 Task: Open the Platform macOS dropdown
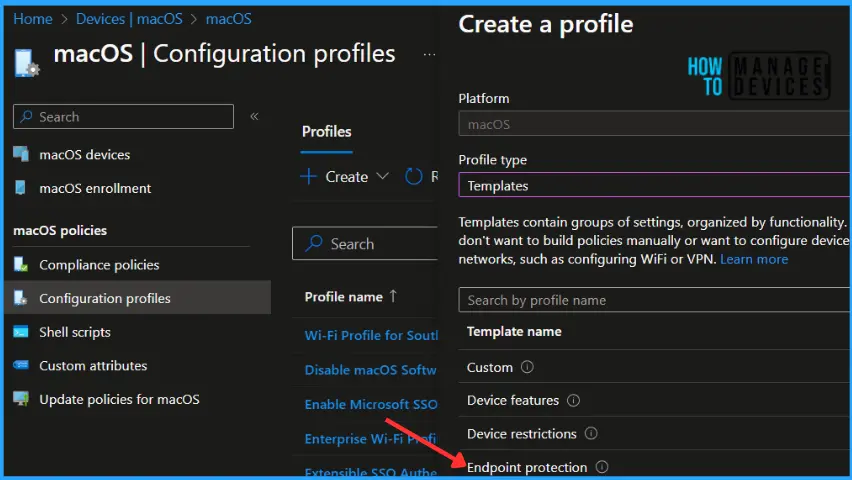click(654, 124)
